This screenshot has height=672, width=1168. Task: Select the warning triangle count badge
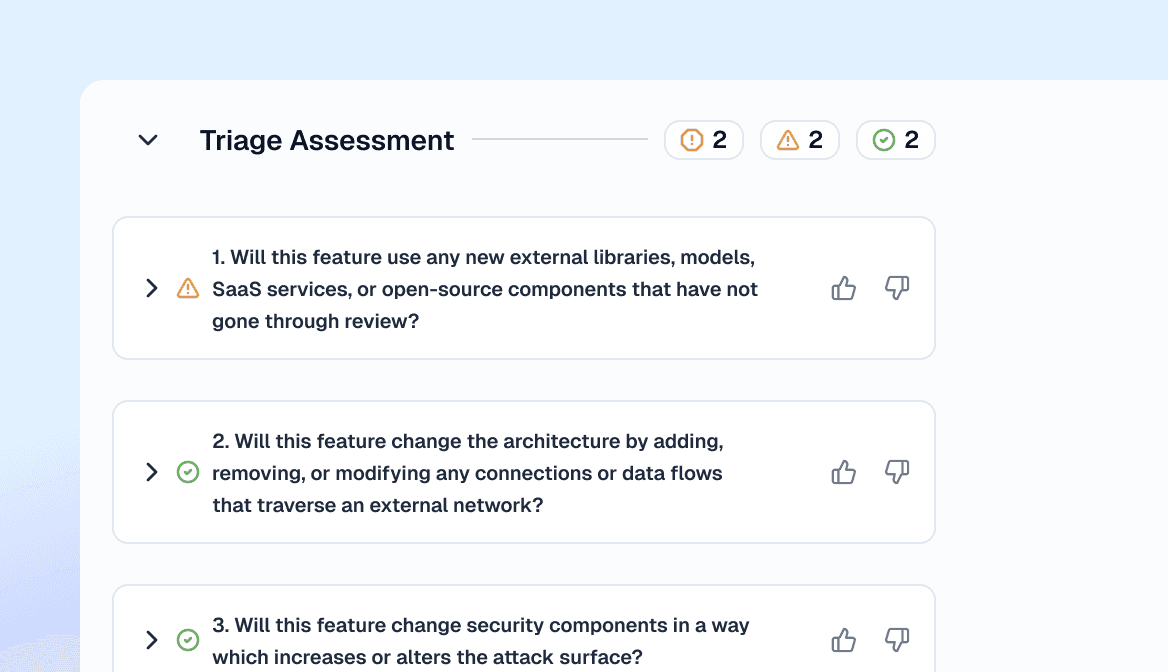[800, 140]
